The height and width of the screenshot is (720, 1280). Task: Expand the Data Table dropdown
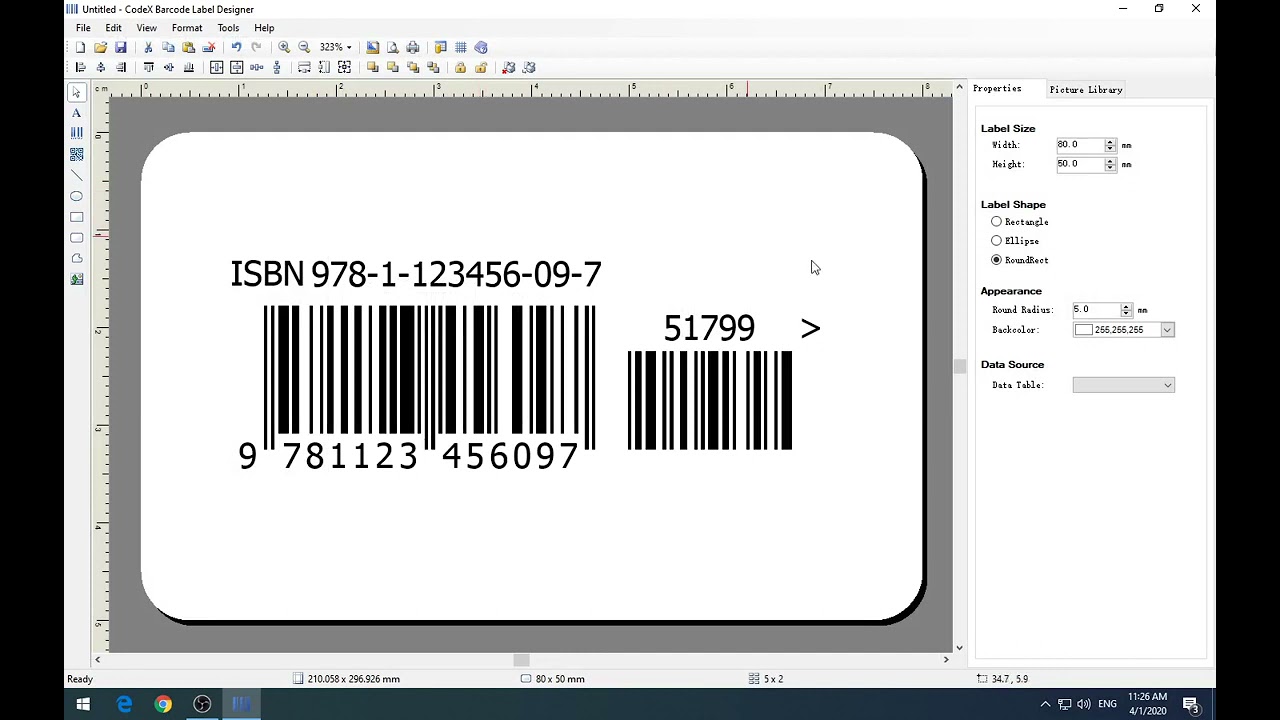click(x=1167, y=385)
